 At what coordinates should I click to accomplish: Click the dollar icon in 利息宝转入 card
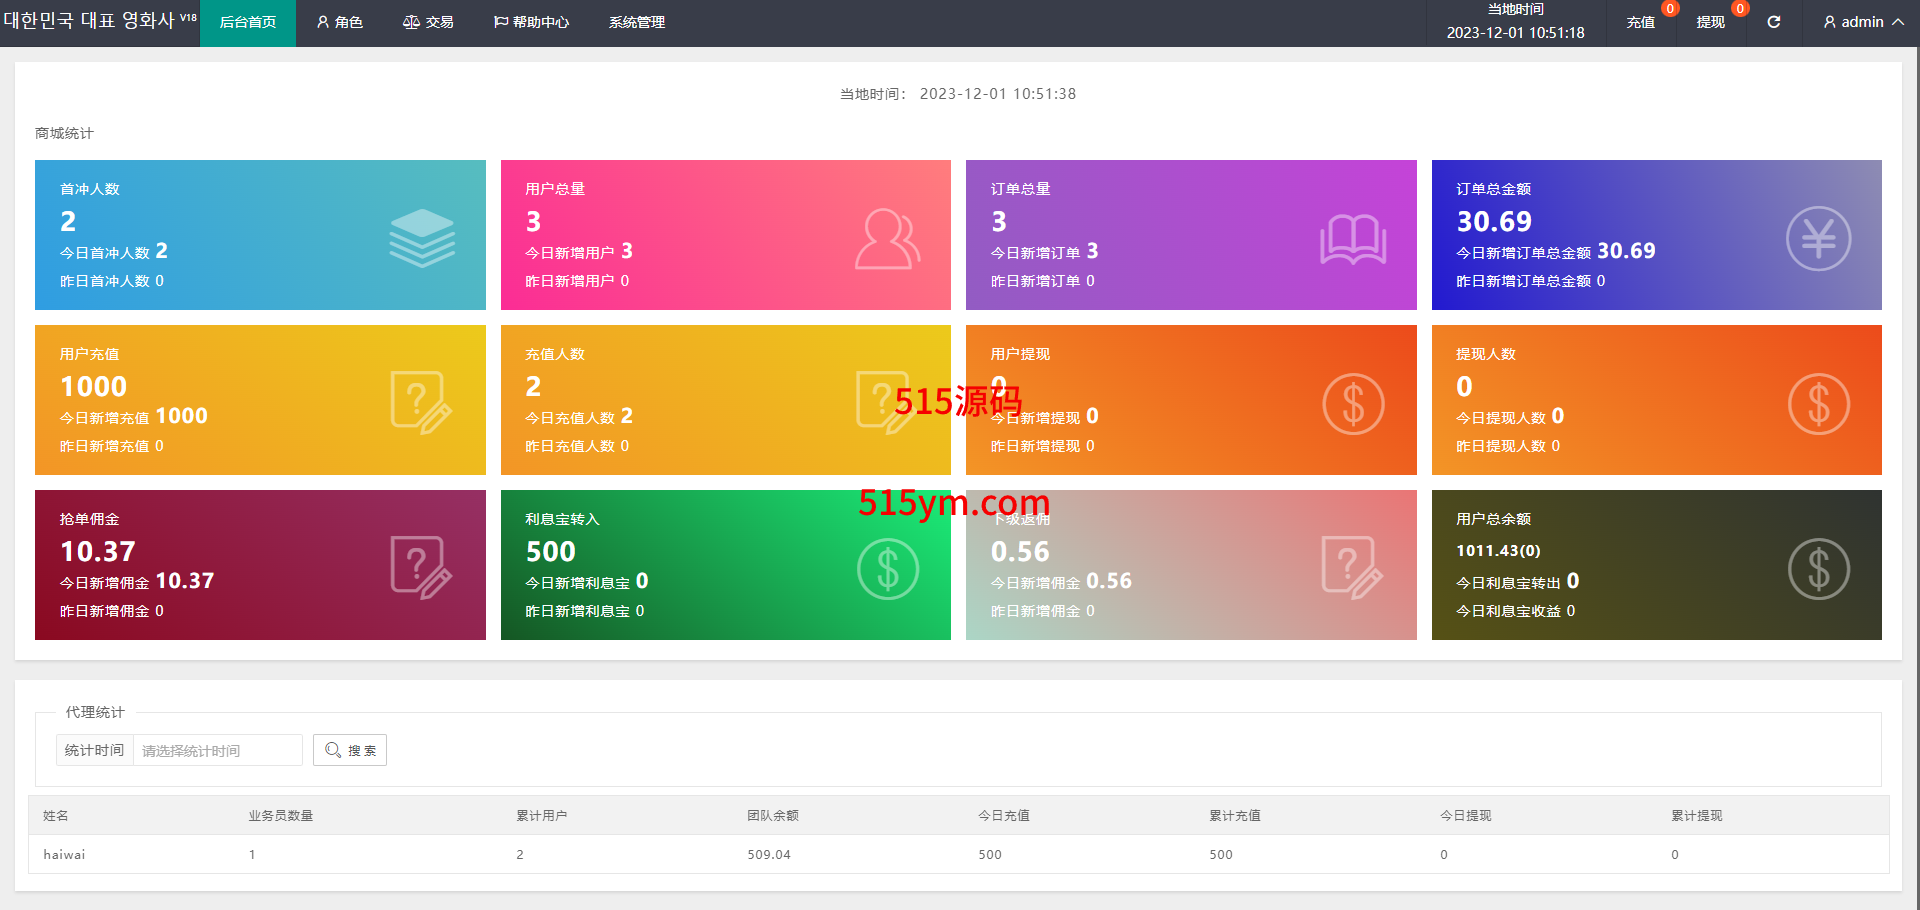click(x=887, y=569)
